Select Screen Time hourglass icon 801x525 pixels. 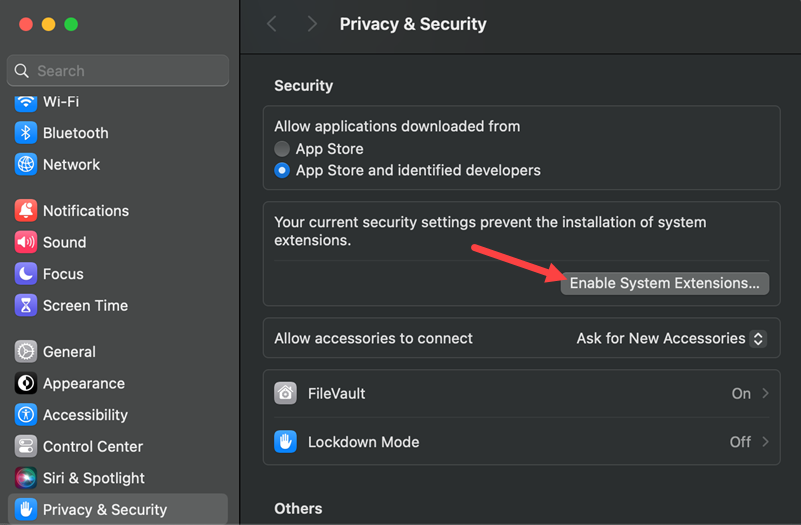(26, 305)
